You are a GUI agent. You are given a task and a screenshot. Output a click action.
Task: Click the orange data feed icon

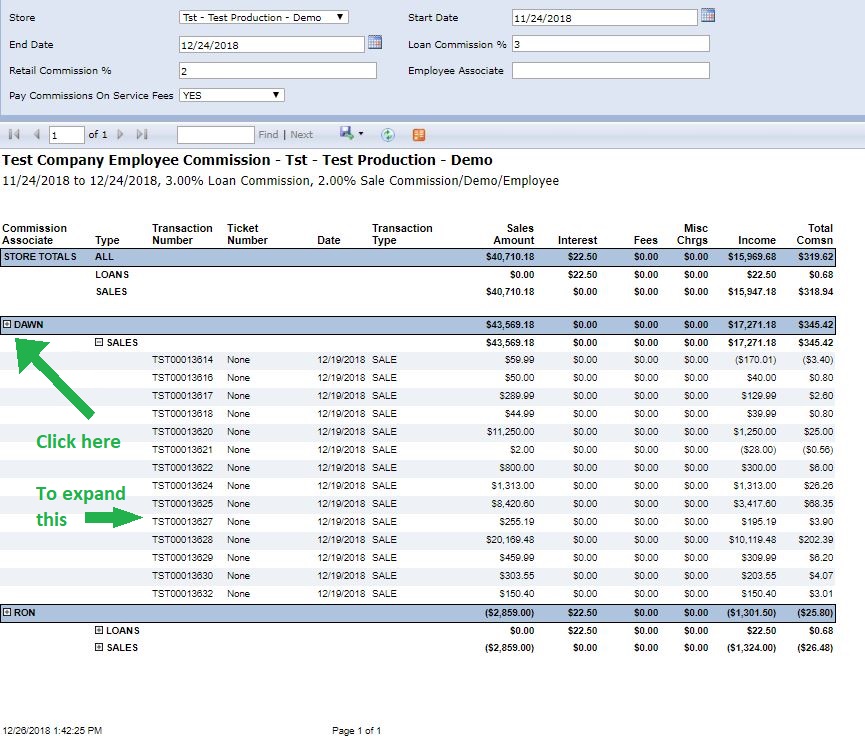pos(419,135)
